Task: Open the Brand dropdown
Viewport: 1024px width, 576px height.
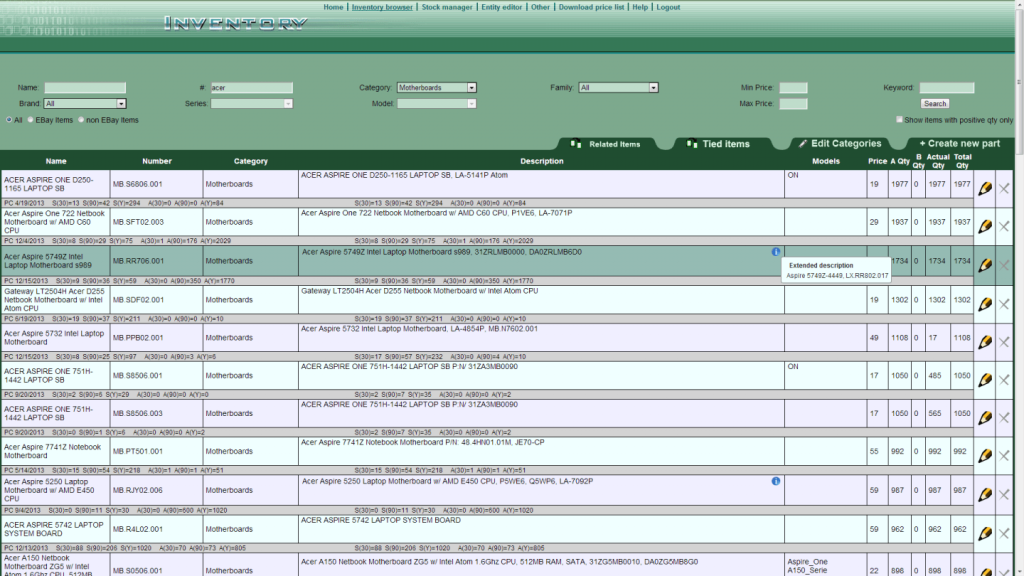Action: [x=120, y=103]
